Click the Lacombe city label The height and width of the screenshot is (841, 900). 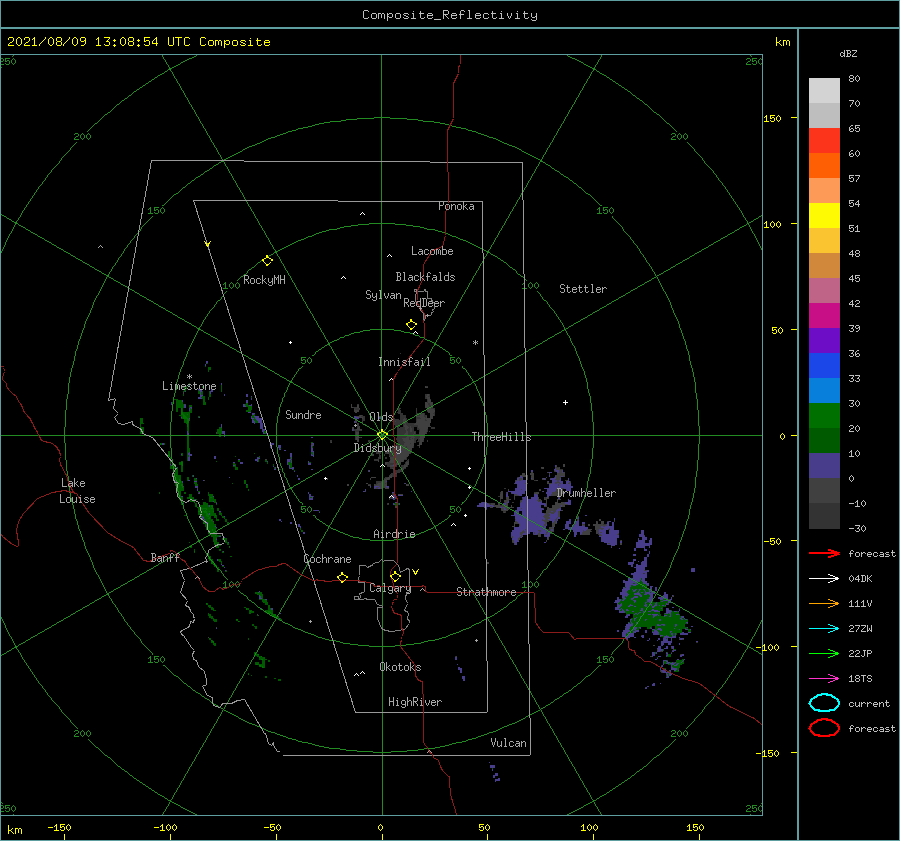tap(432, 251)
